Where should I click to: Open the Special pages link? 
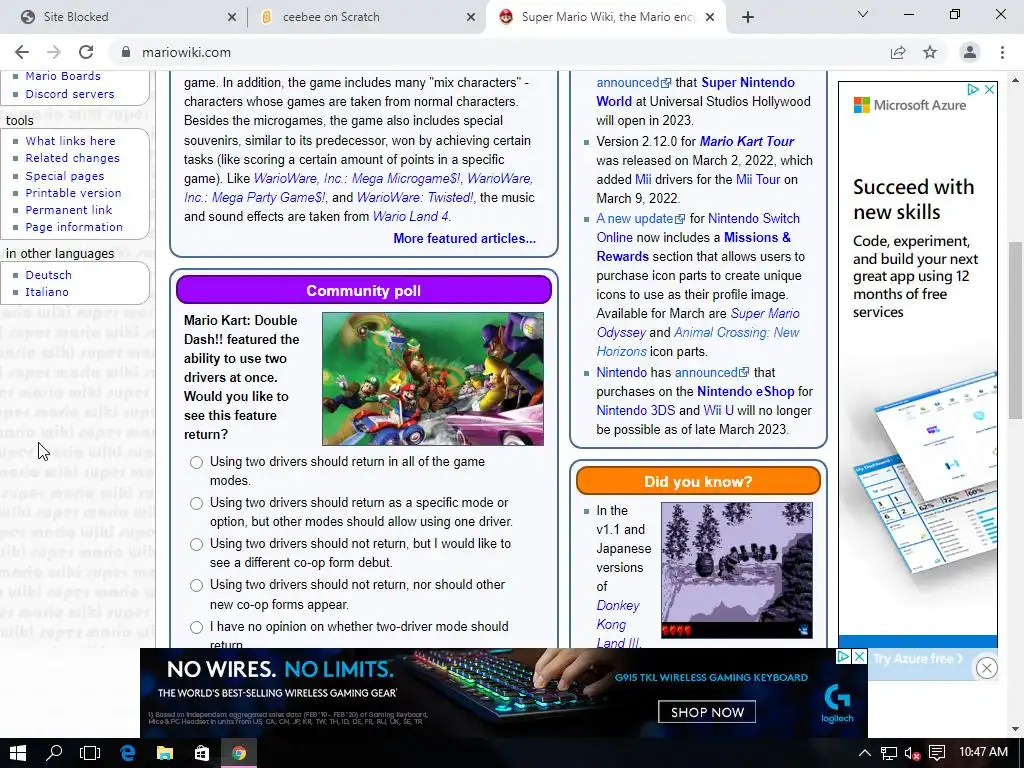(x=65, y=176)
